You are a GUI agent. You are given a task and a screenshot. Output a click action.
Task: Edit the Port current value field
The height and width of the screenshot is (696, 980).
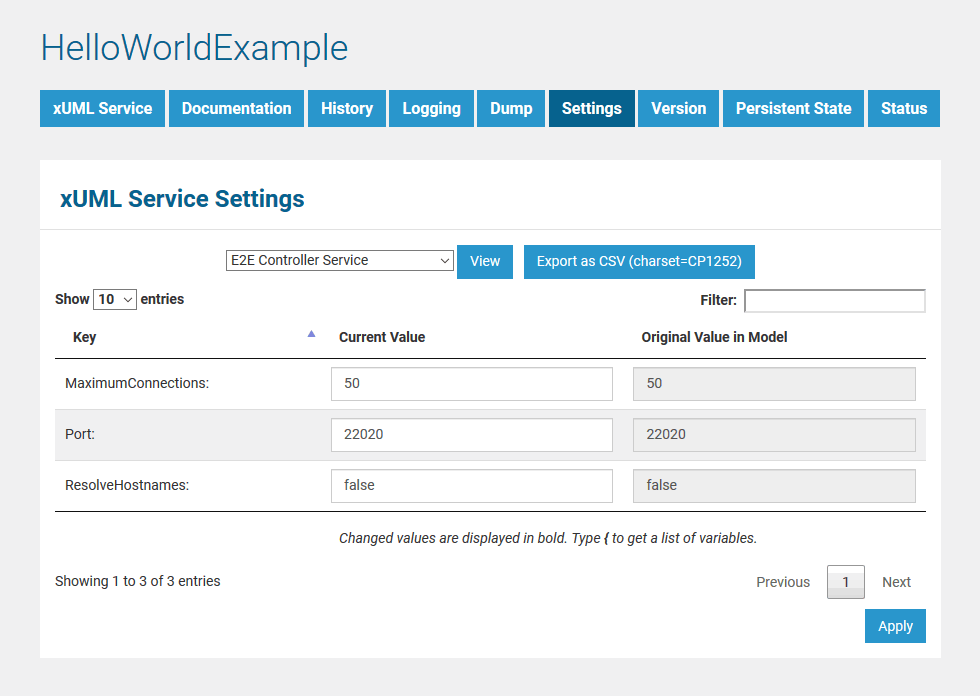471,435
